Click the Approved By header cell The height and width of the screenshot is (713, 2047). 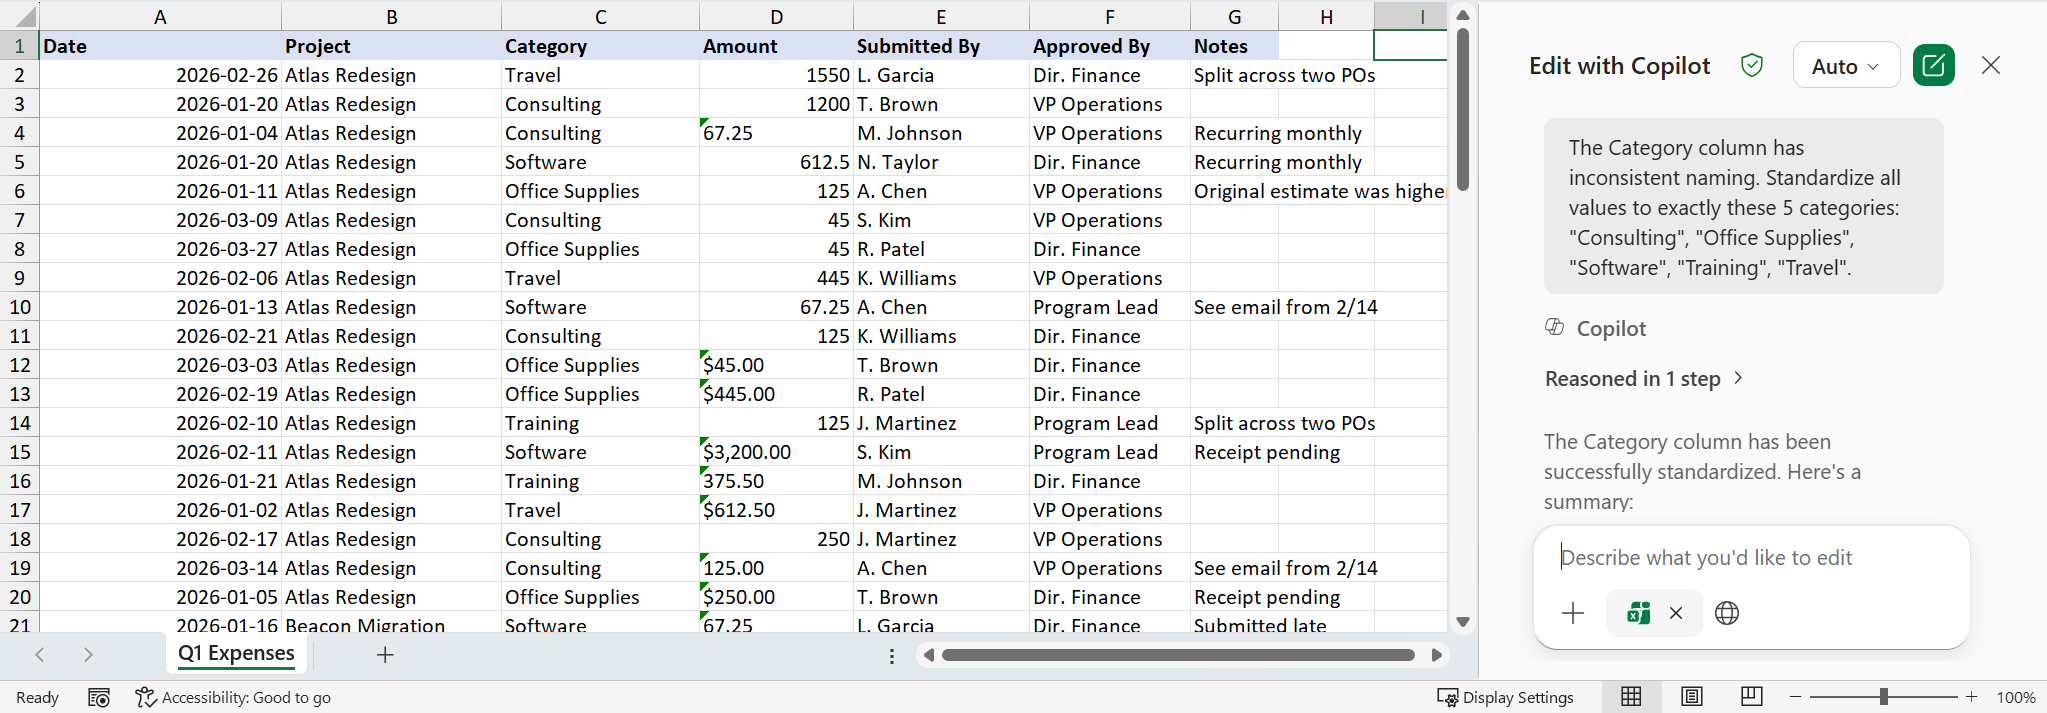pos(1110,46)
